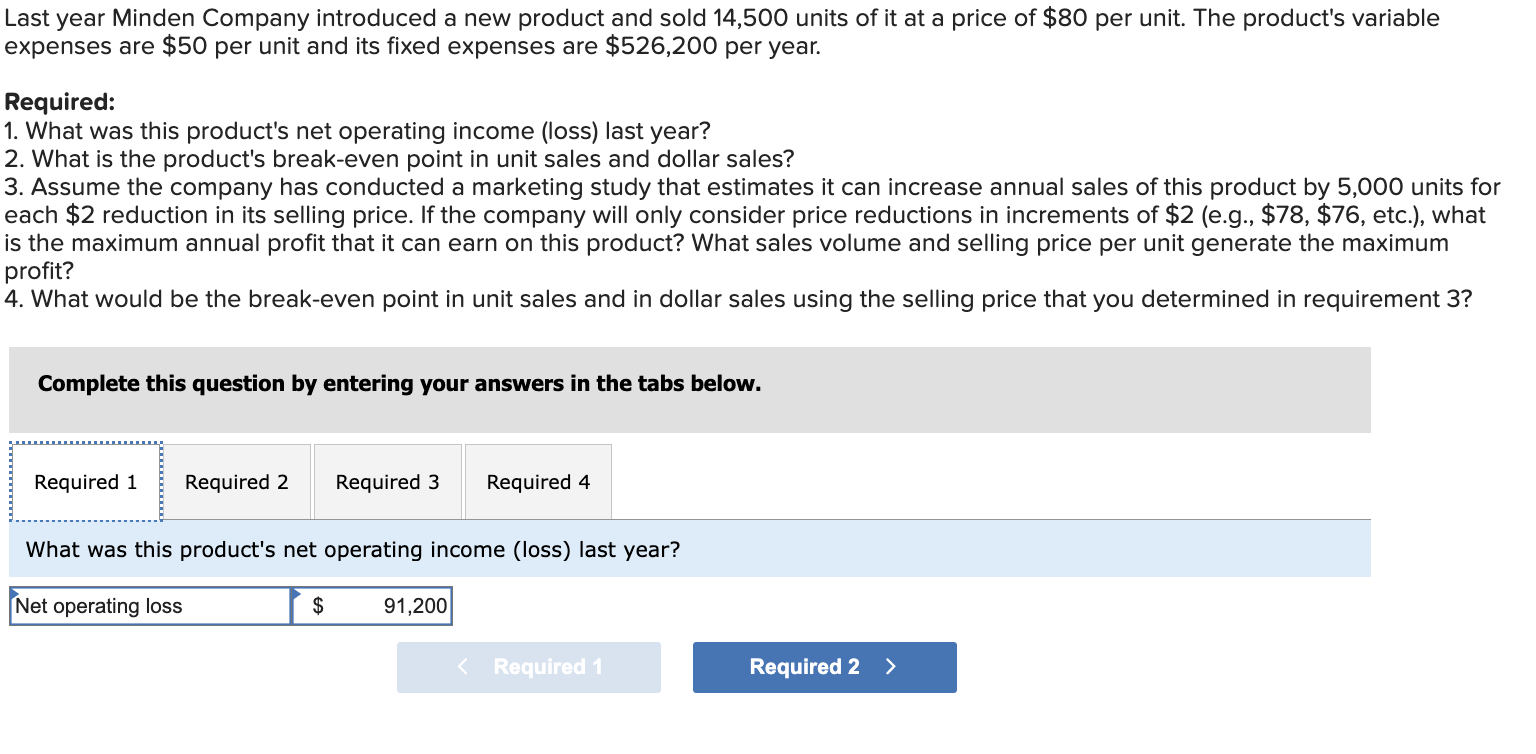This screenshot has width=1536, height=754.
Task: Select the Required 4 tab
Action: 538,482
